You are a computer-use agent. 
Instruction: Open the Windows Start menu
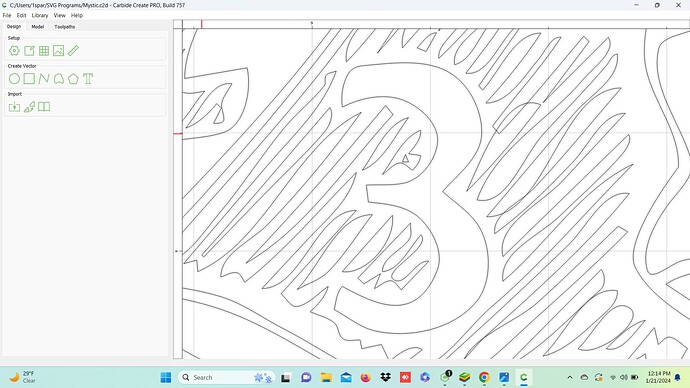(x=166, y=377)
